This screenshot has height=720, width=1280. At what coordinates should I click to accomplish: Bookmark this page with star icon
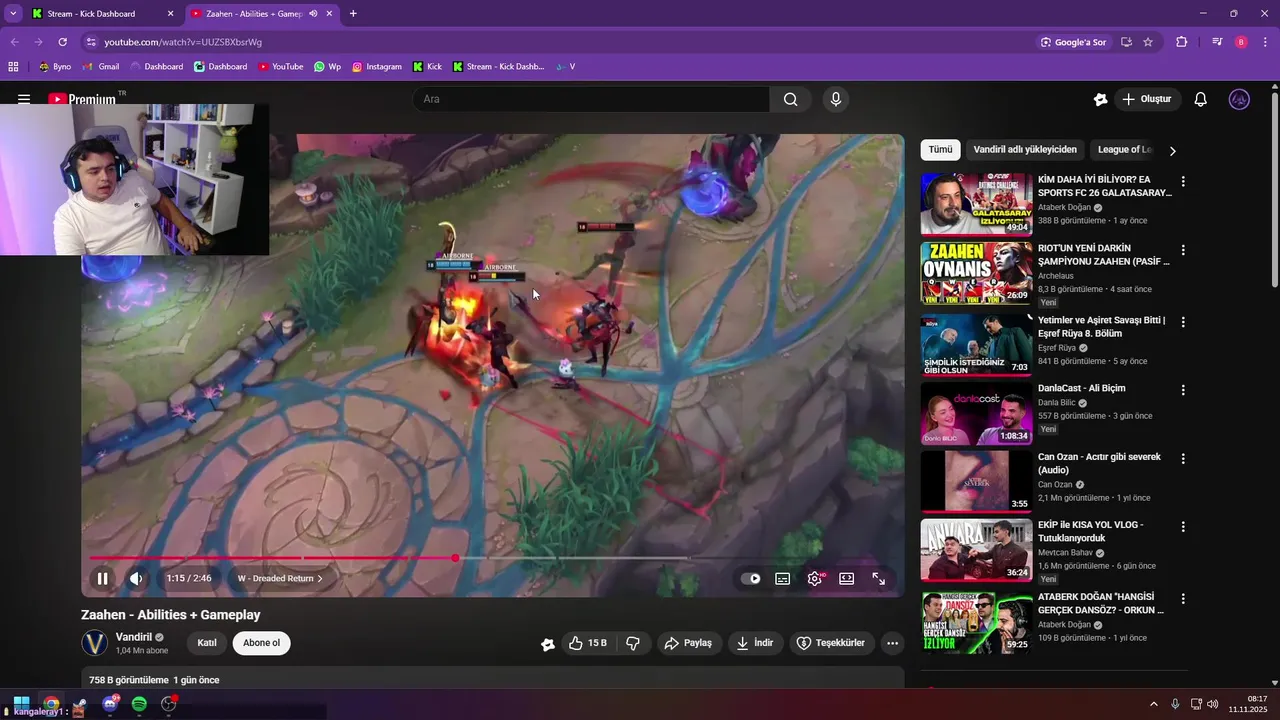(x=1148, y=42)
